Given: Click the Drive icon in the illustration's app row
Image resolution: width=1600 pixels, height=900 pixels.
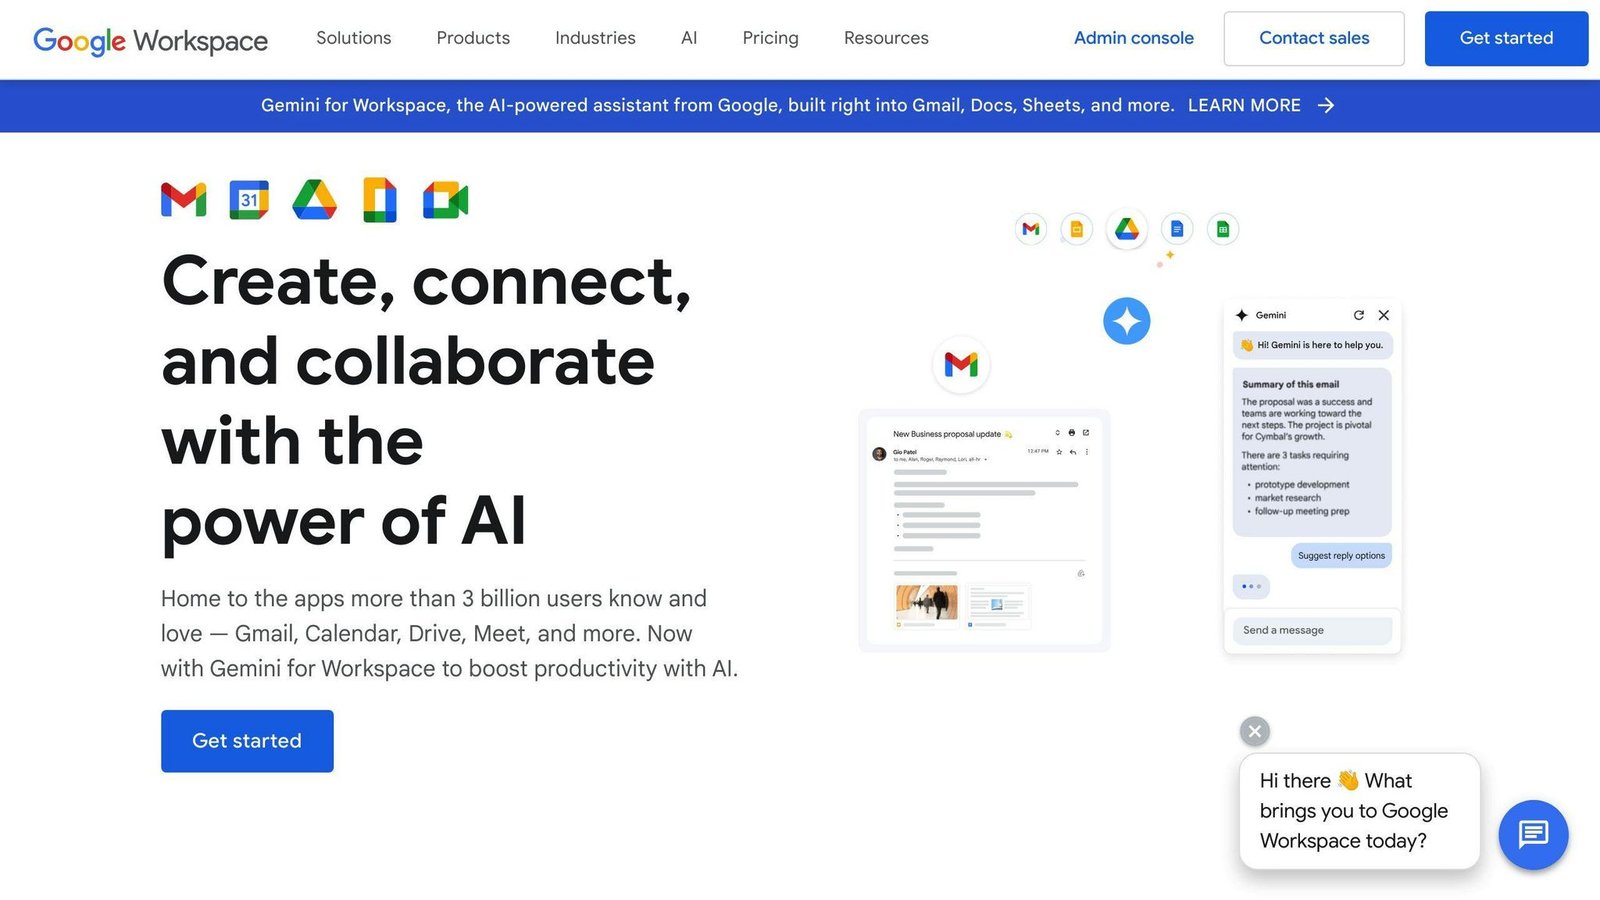Looking at the screenshot, I should coord(1127,229).
